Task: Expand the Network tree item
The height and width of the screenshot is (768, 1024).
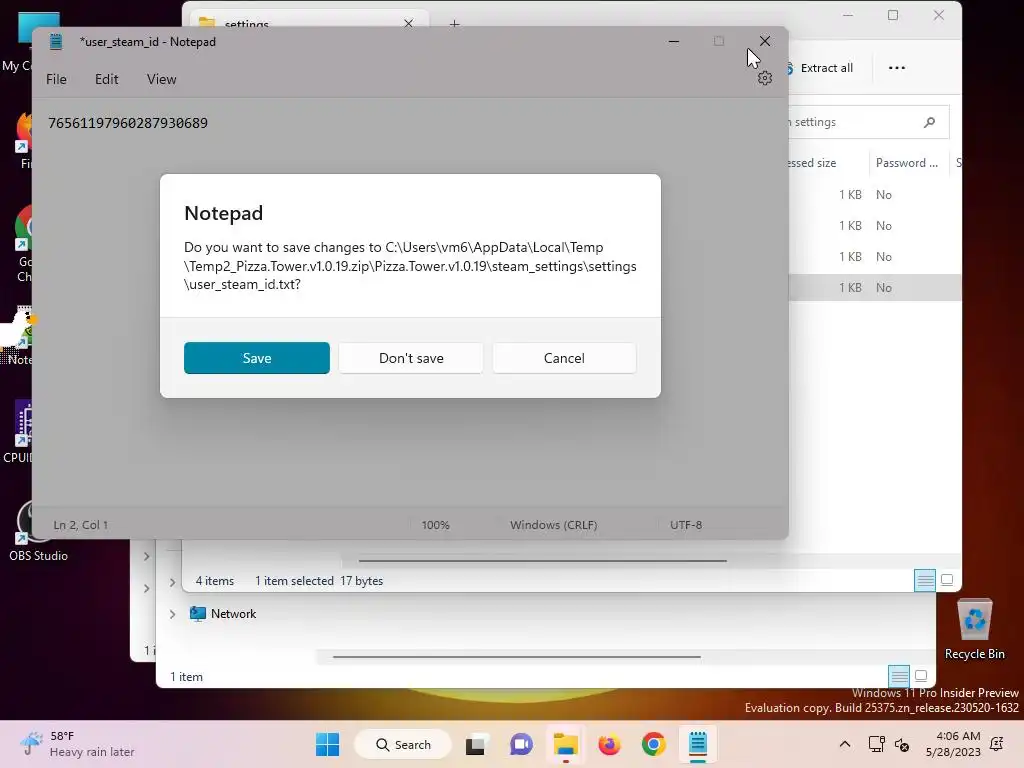Action: pyautogui.click(x=172, y=614)
